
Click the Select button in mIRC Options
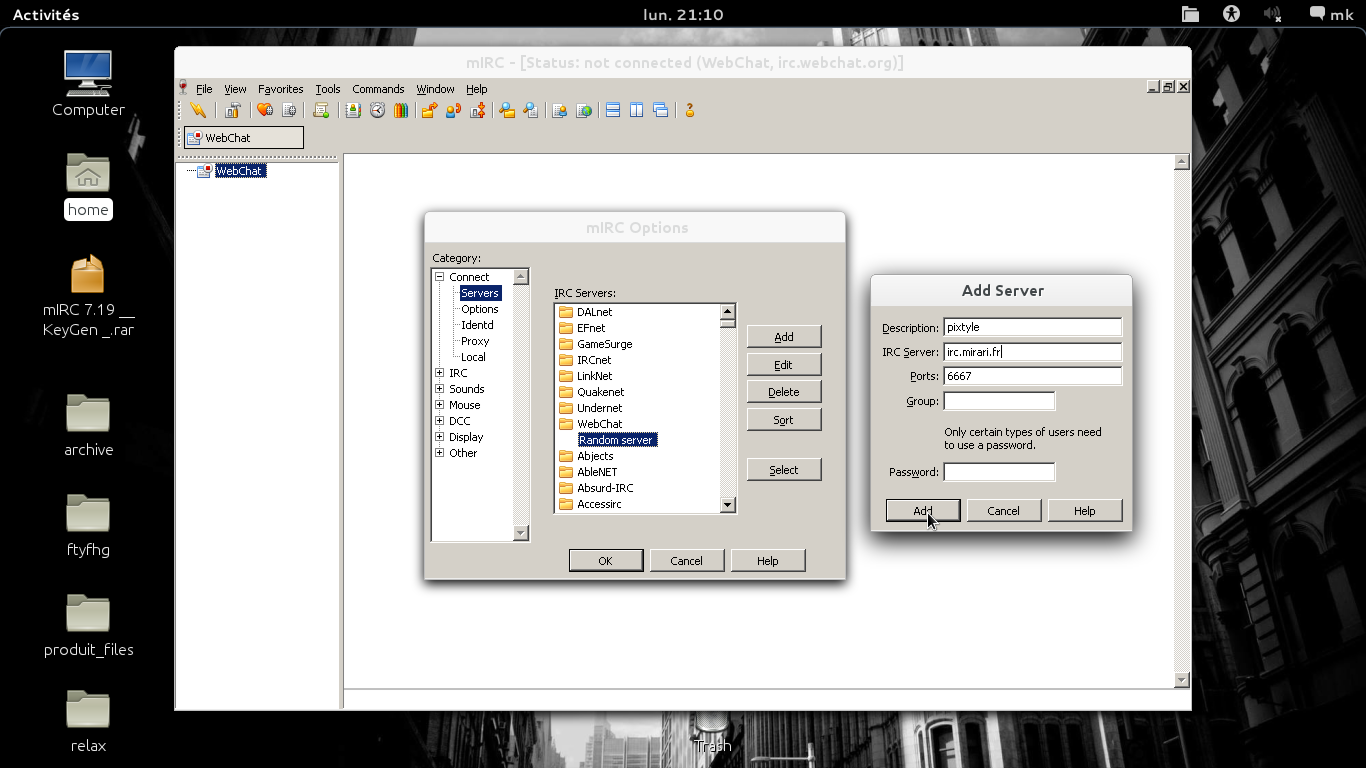coord(784,470)
